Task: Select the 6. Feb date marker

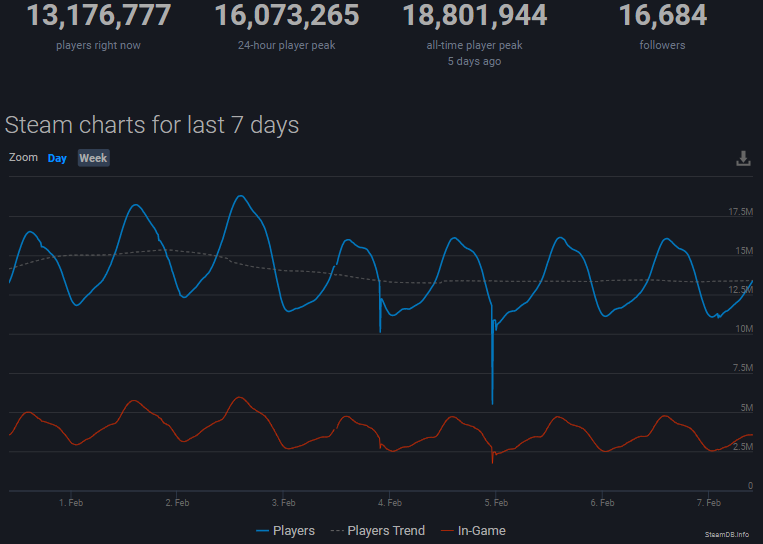Action: 601,502
